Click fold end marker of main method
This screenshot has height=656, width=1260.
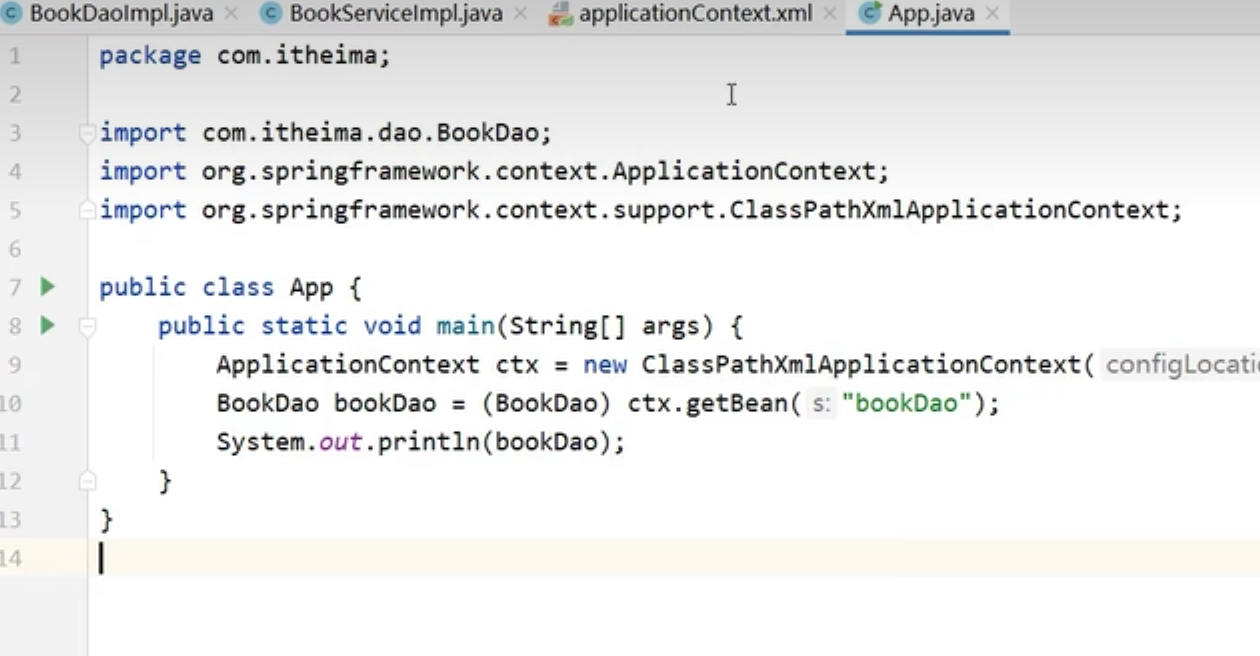pyautogui.click(x=88, y=481)
